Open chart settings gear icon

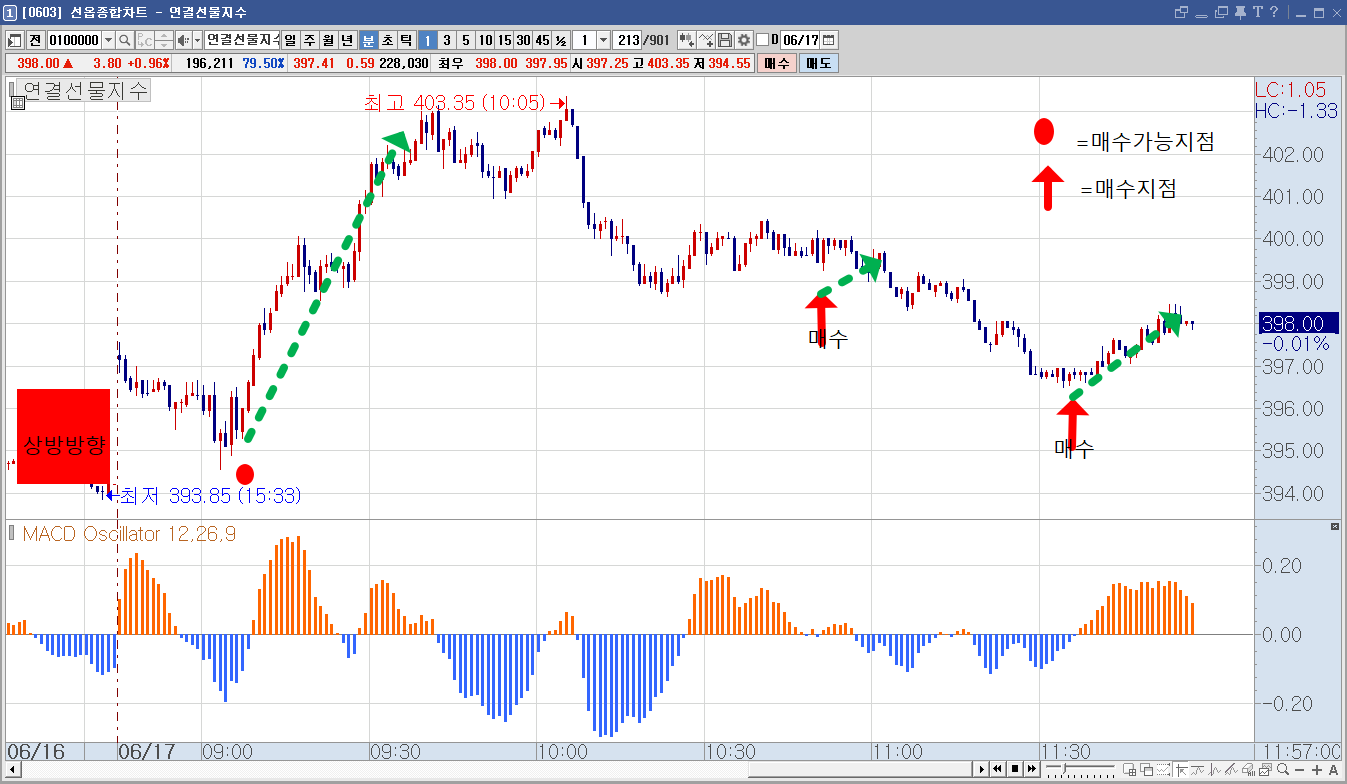click(744, 40)
